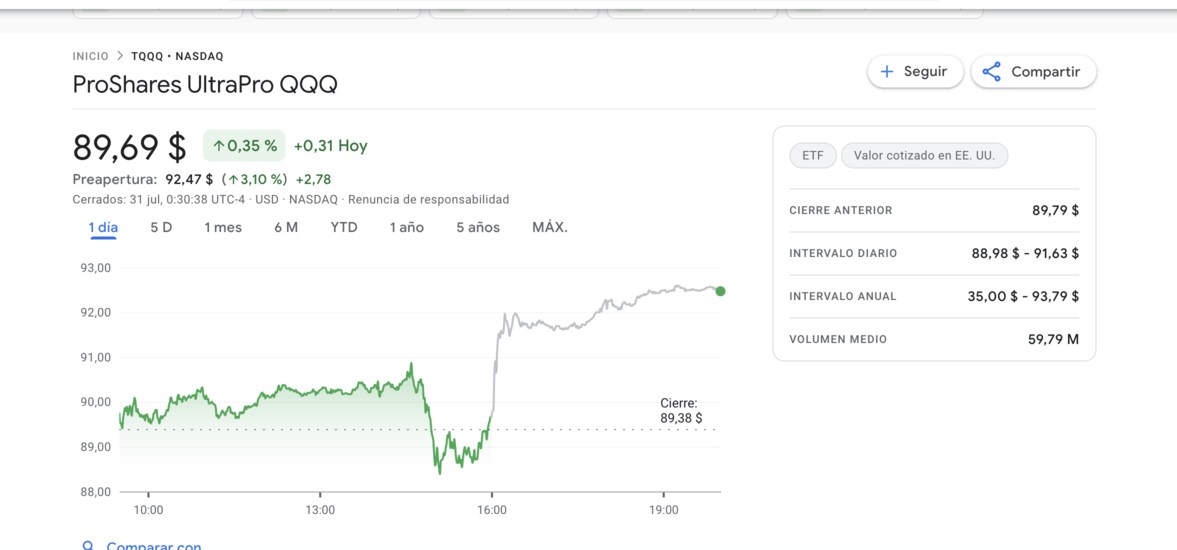
Task: Click the breadcrumb chevron after INICIO
Action: click(119, 56)
